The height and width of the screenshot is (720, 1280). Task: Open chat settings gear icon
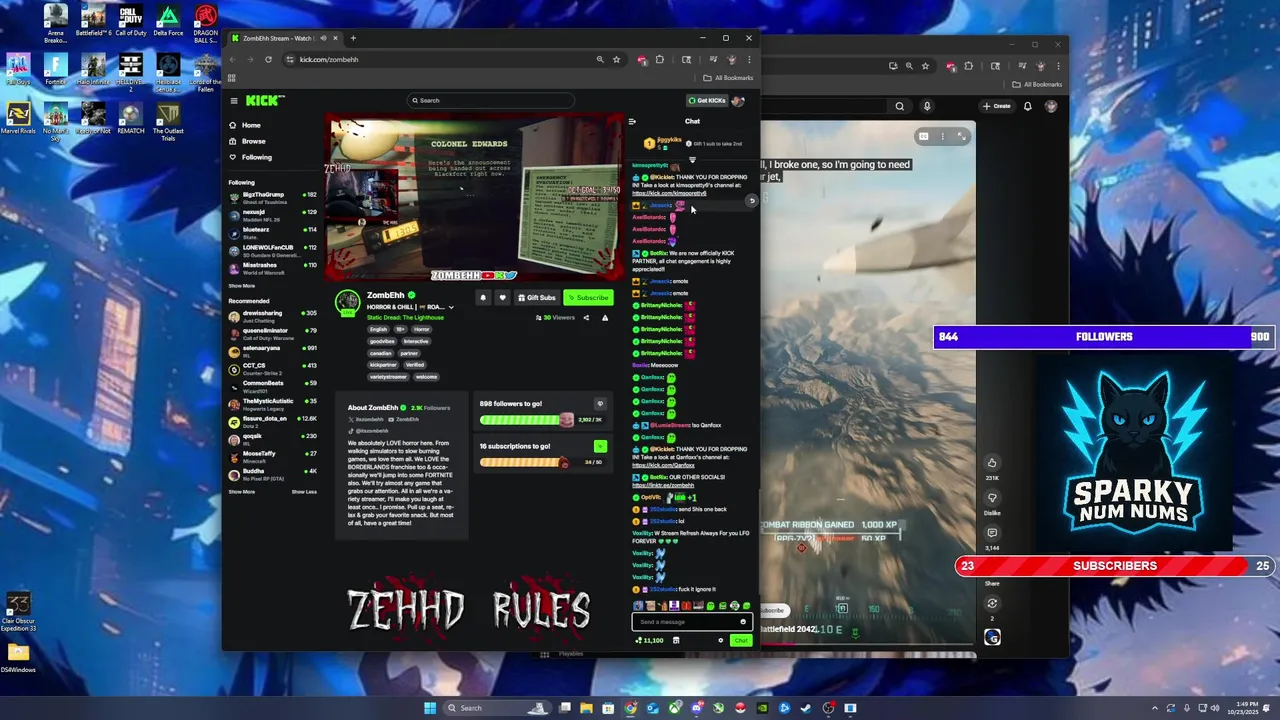(x=720, y=640)
